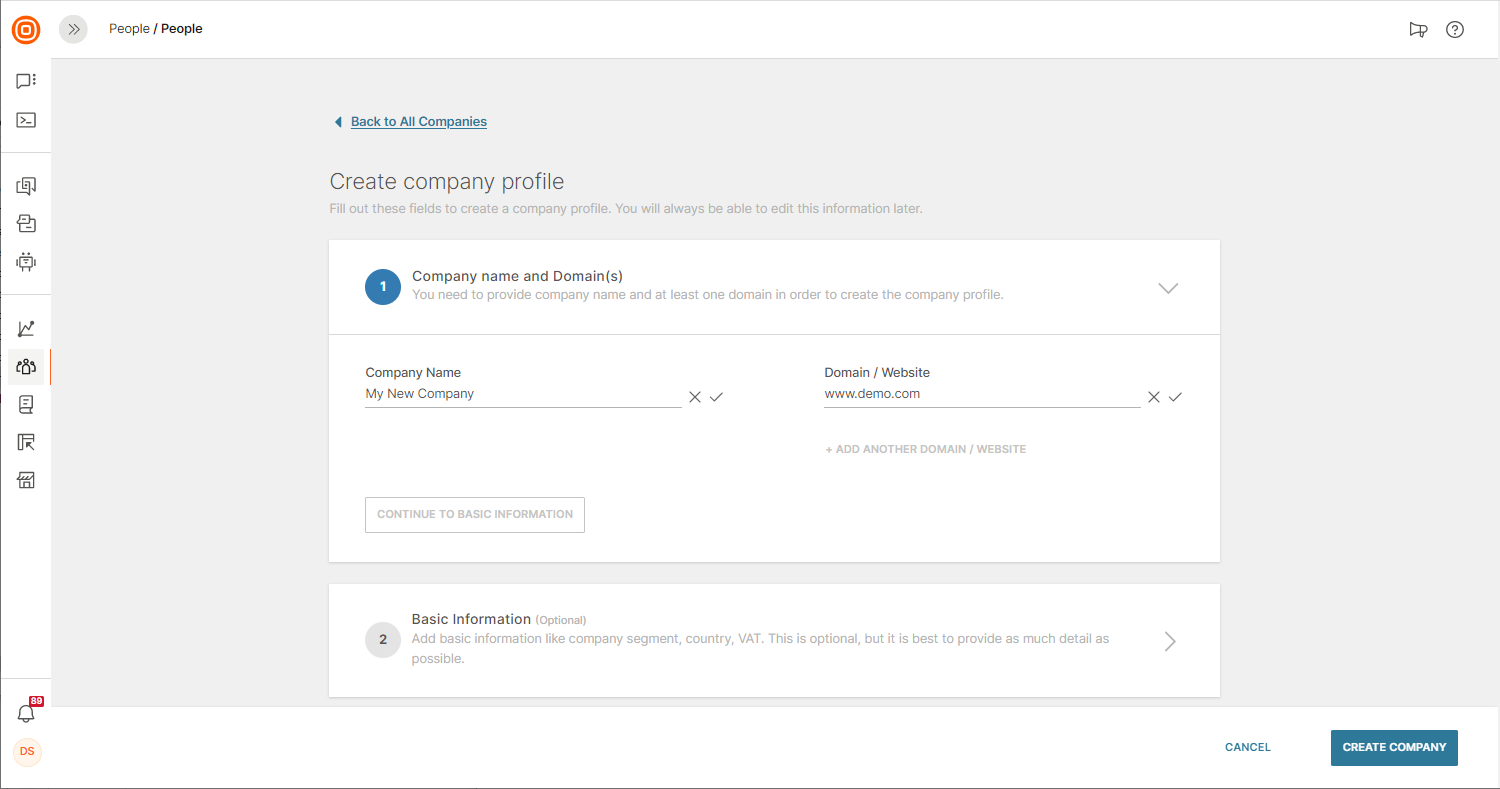Open the storefront icon in sidebar
Viewport: 1500px width, 789px height.
click(x=26, y=481)
